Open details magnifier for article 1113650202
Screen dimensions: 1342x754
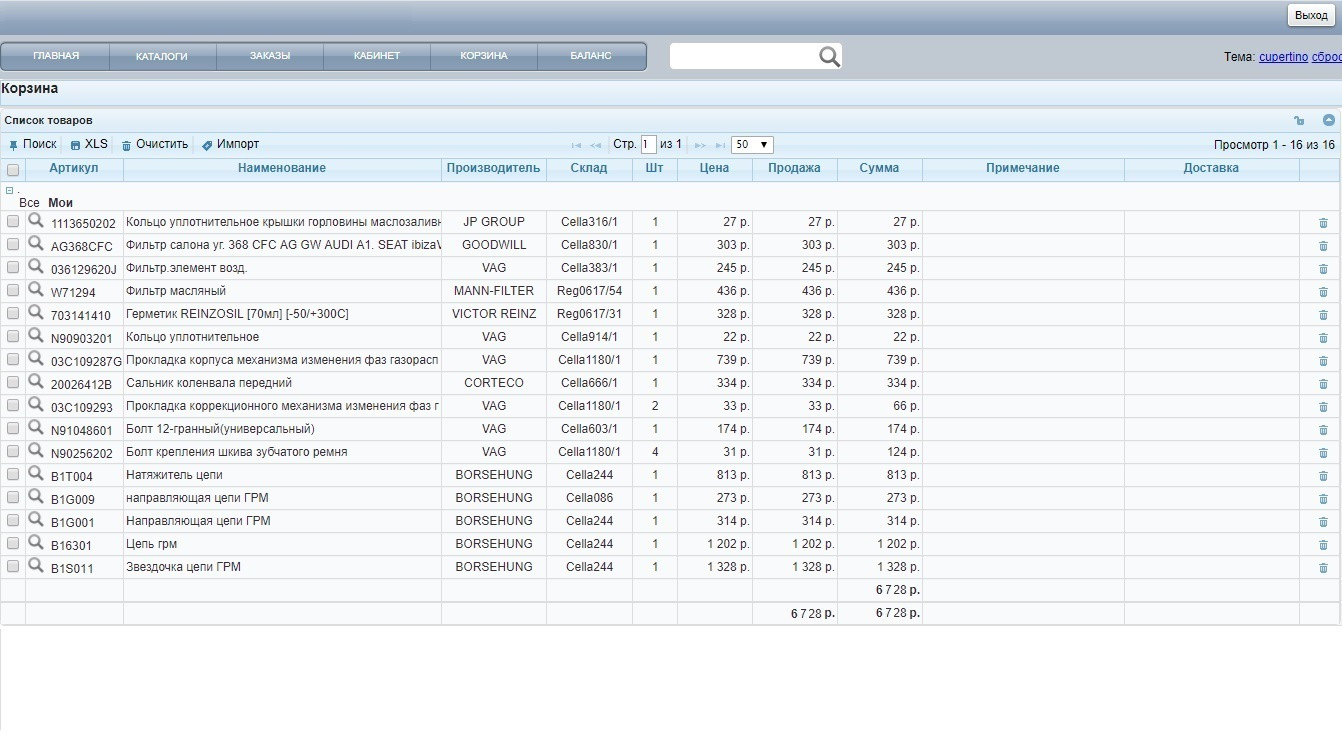coord(35,220)
